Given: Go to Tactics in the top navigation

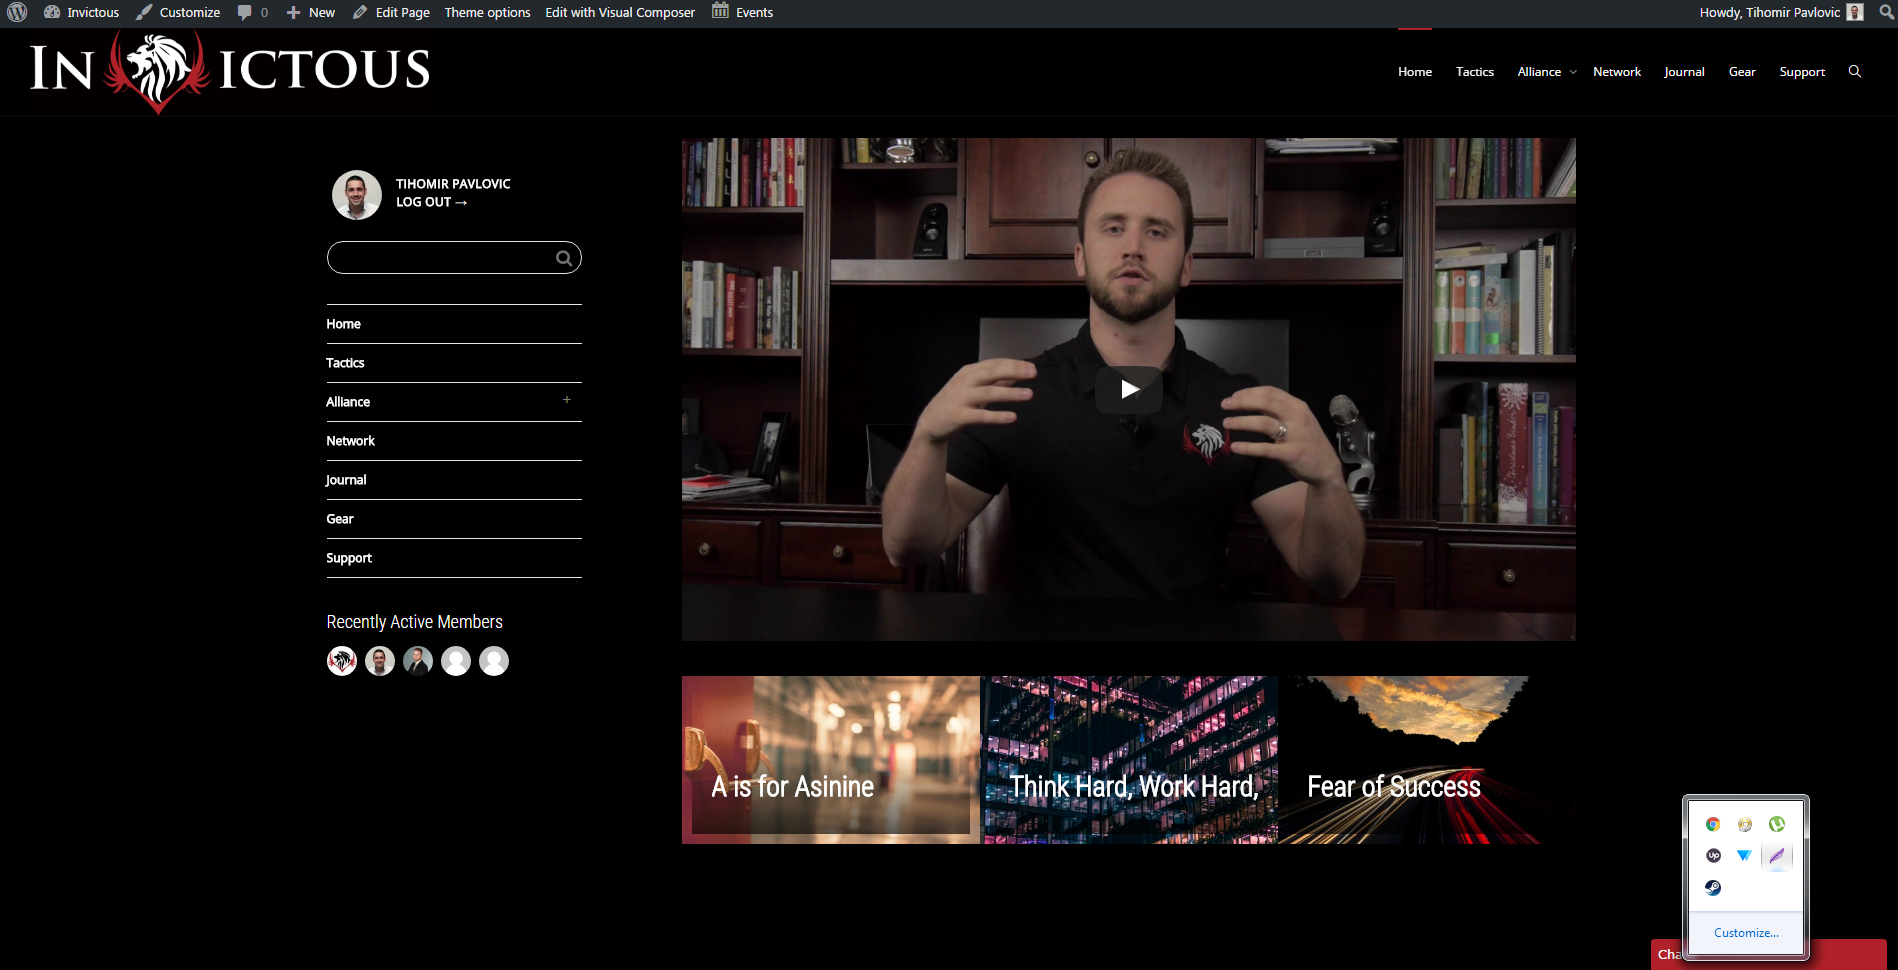Looking at the screenshot, I should pyautogui.click(x=1474, y=72).
